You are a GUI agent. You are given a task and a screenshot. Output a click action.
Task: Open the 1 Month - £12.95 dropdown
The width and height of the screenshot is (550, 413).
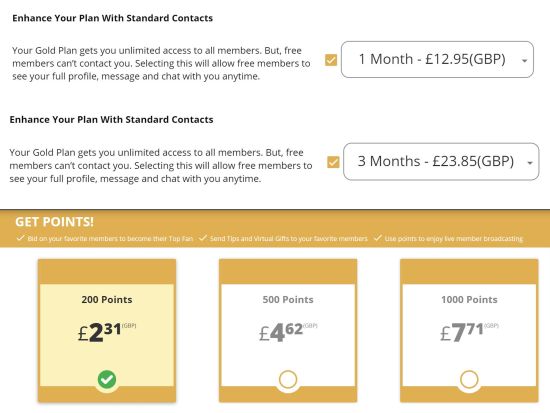(437, 59)
